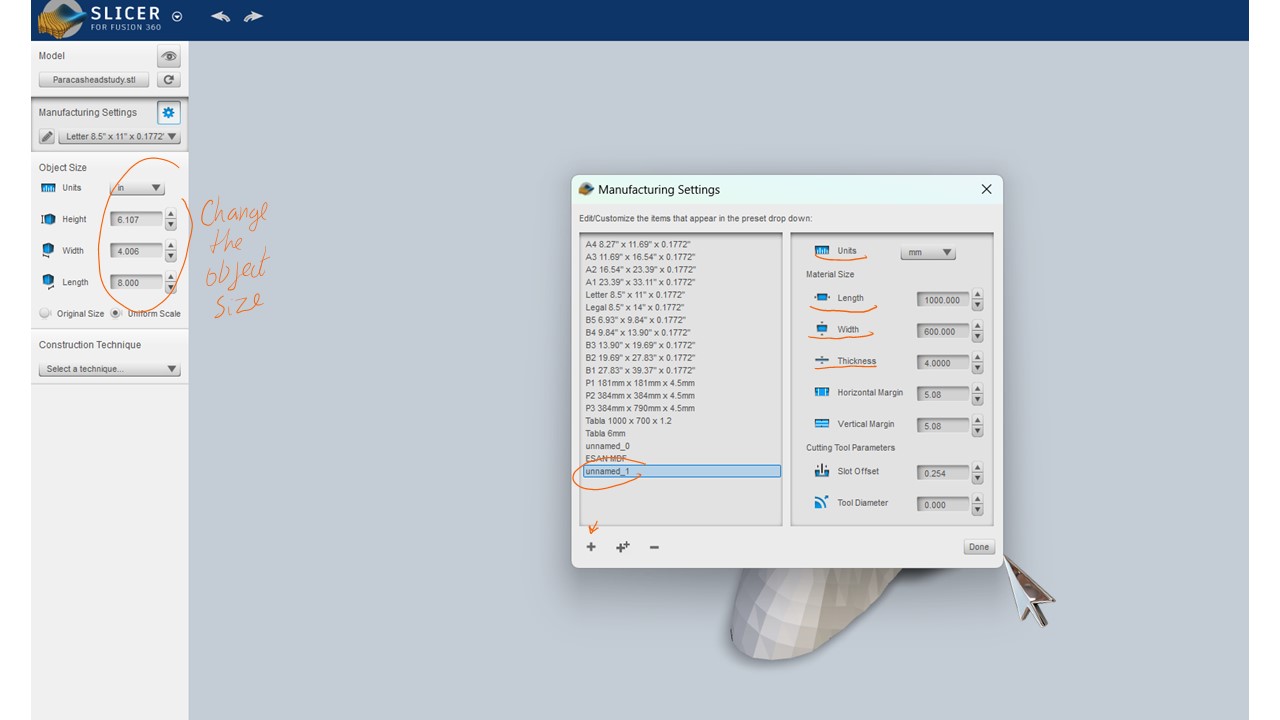
Task: Increase Tool Diameter with the up arrow
Action: [977, 499]
